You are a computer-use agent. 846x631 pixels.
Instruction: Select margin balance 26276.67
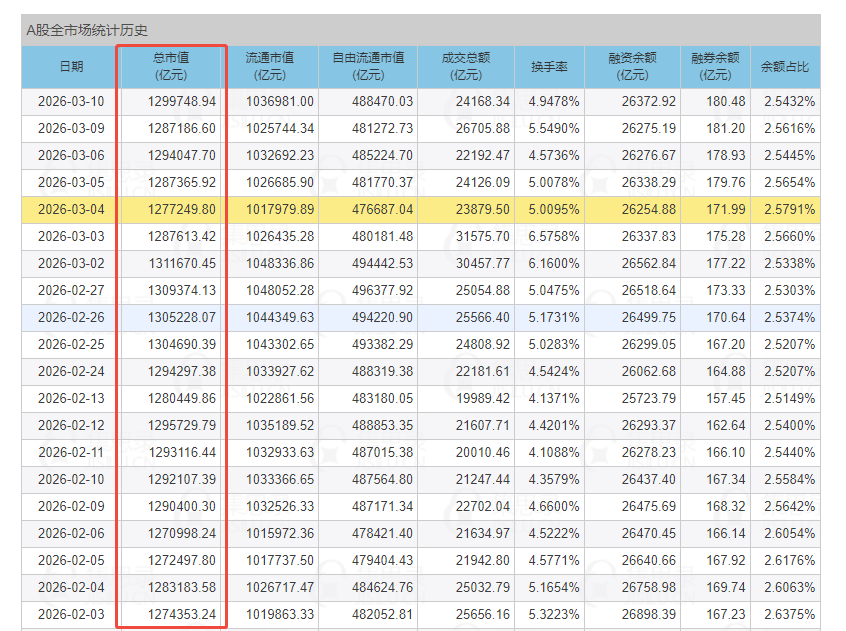click(649, 155)
